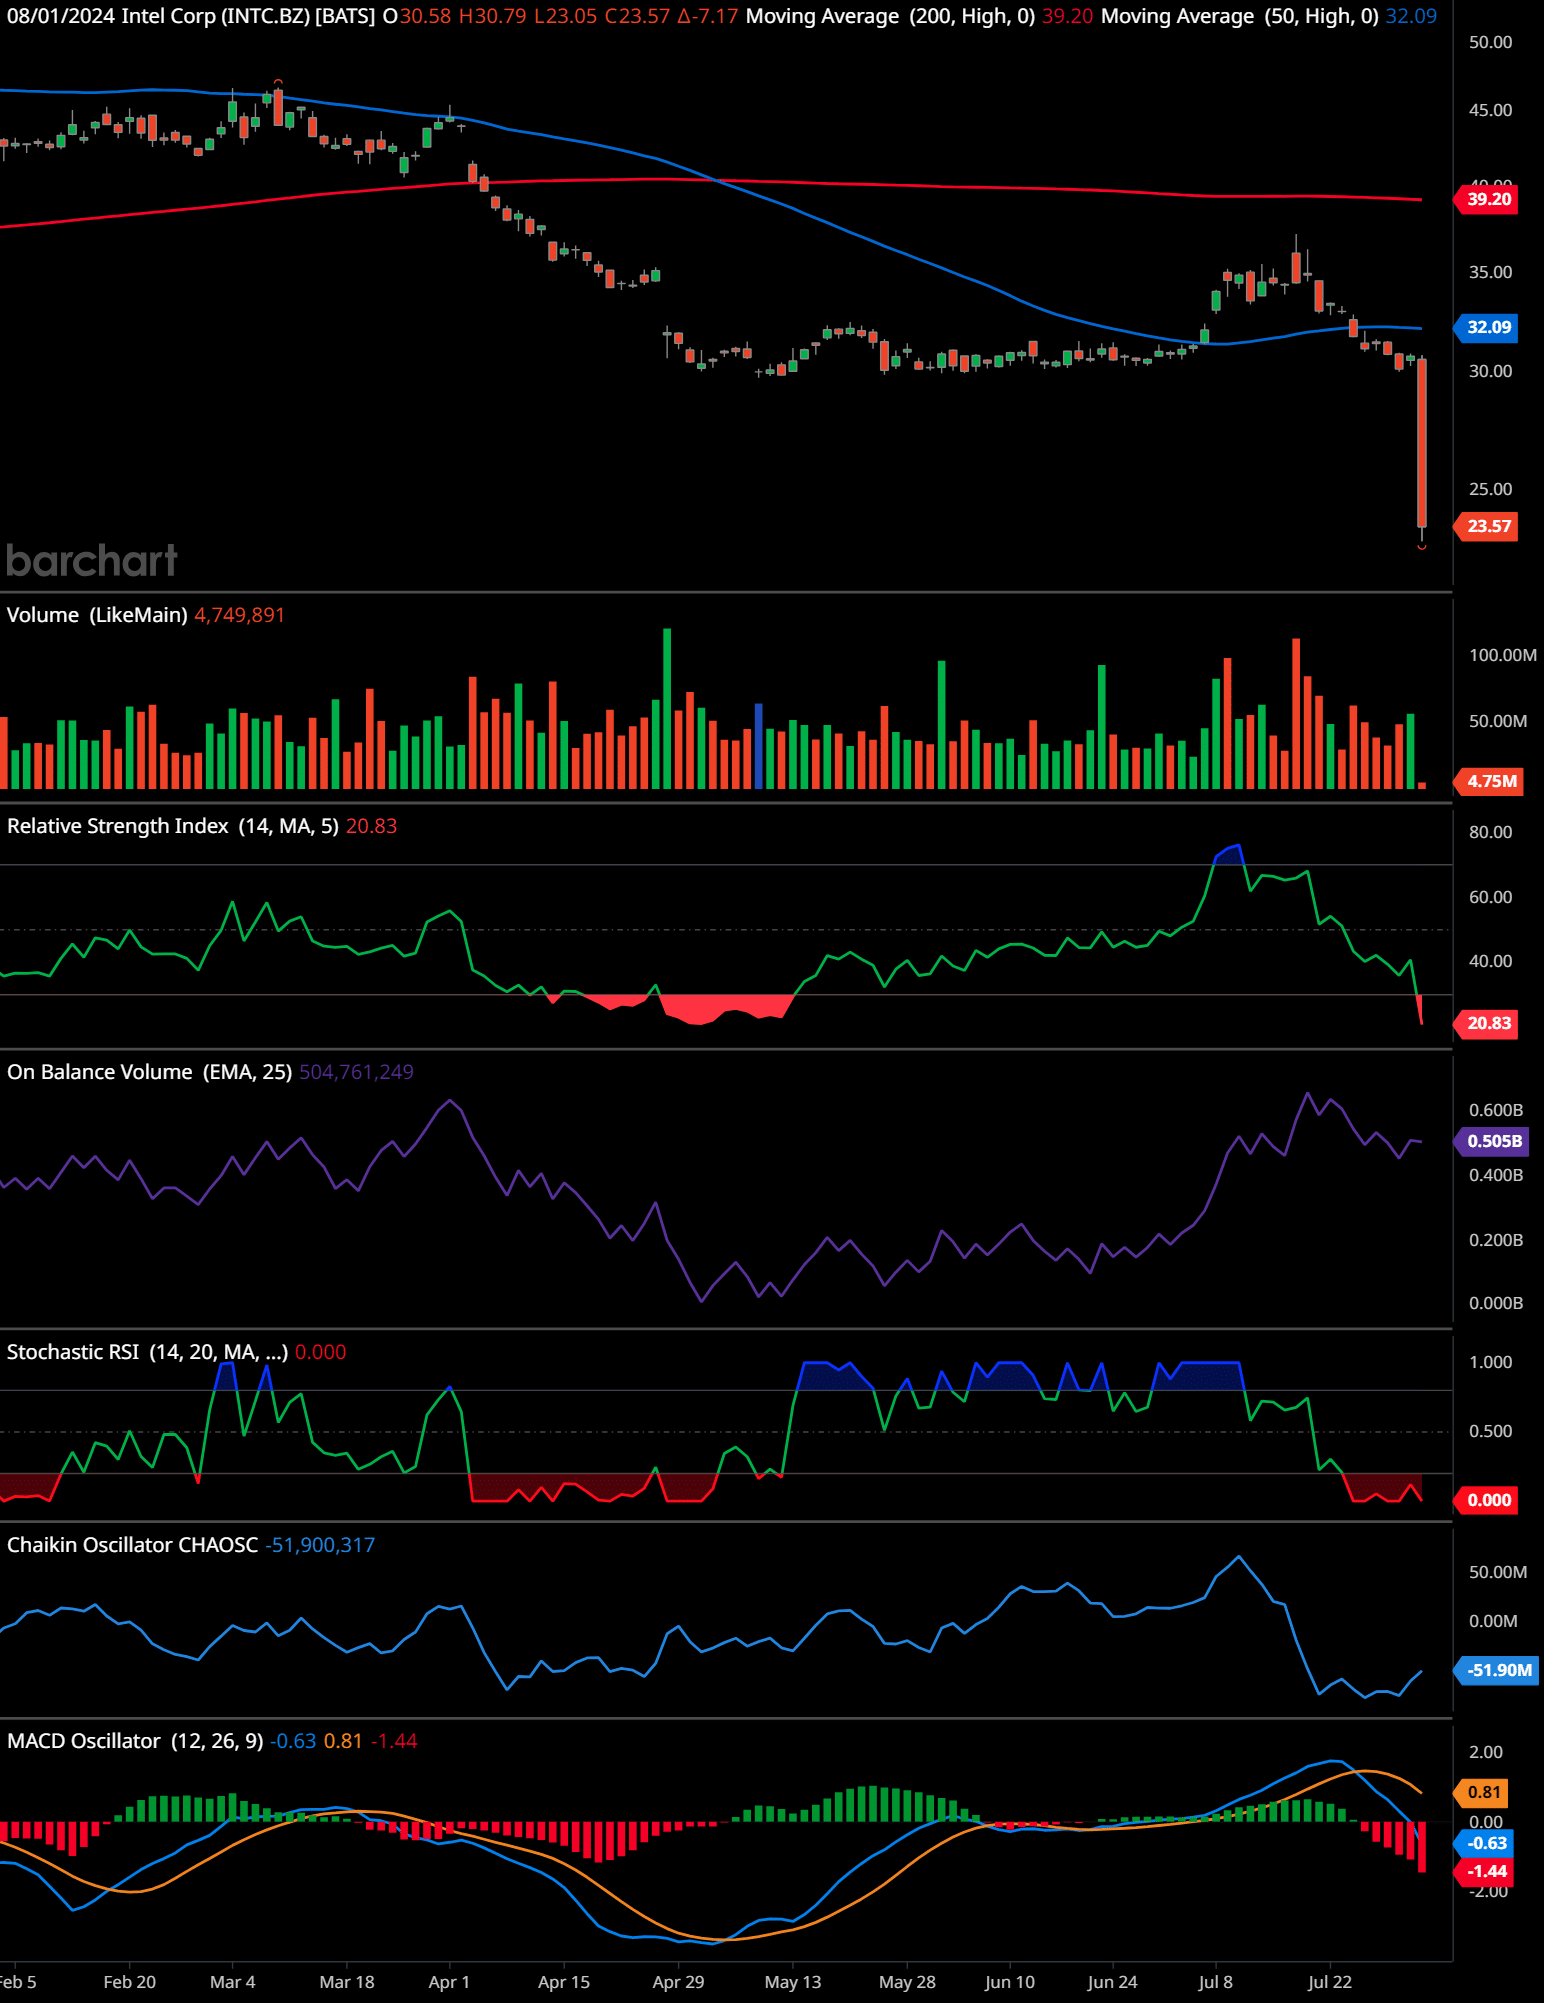The height and width of the screenshot is (2003, 1544).
Task: Click the 100.00M volume axis label
Action: coord(1502,655)
